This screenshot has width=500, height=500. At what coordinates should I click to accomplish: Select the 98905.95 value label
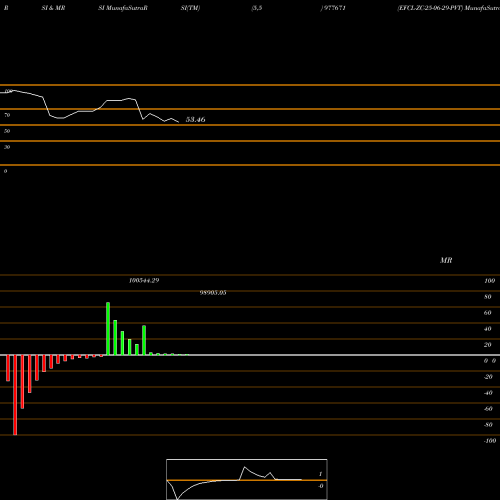pyautogui.click(x=213, y=293)
